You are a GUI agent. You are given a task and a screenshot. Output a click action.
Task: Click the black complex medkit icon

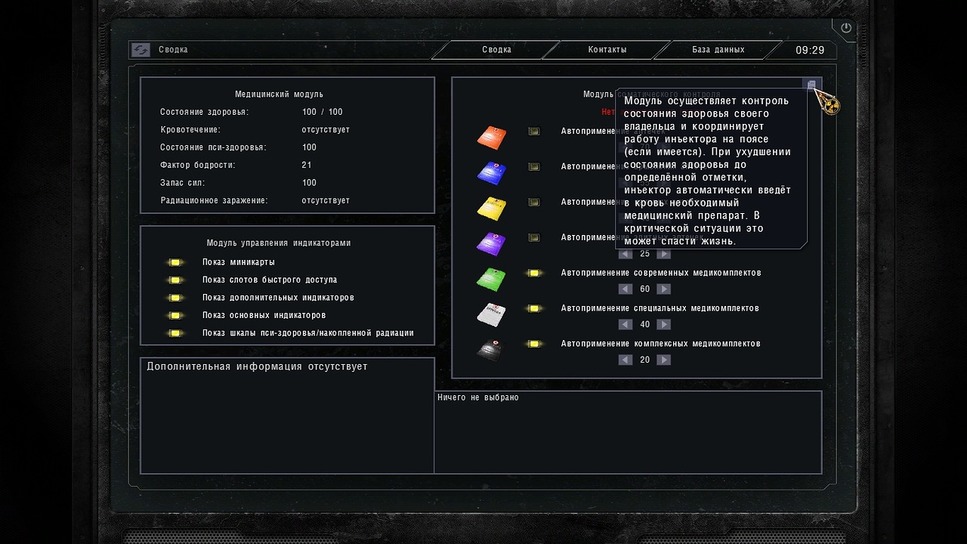[492, 350]
